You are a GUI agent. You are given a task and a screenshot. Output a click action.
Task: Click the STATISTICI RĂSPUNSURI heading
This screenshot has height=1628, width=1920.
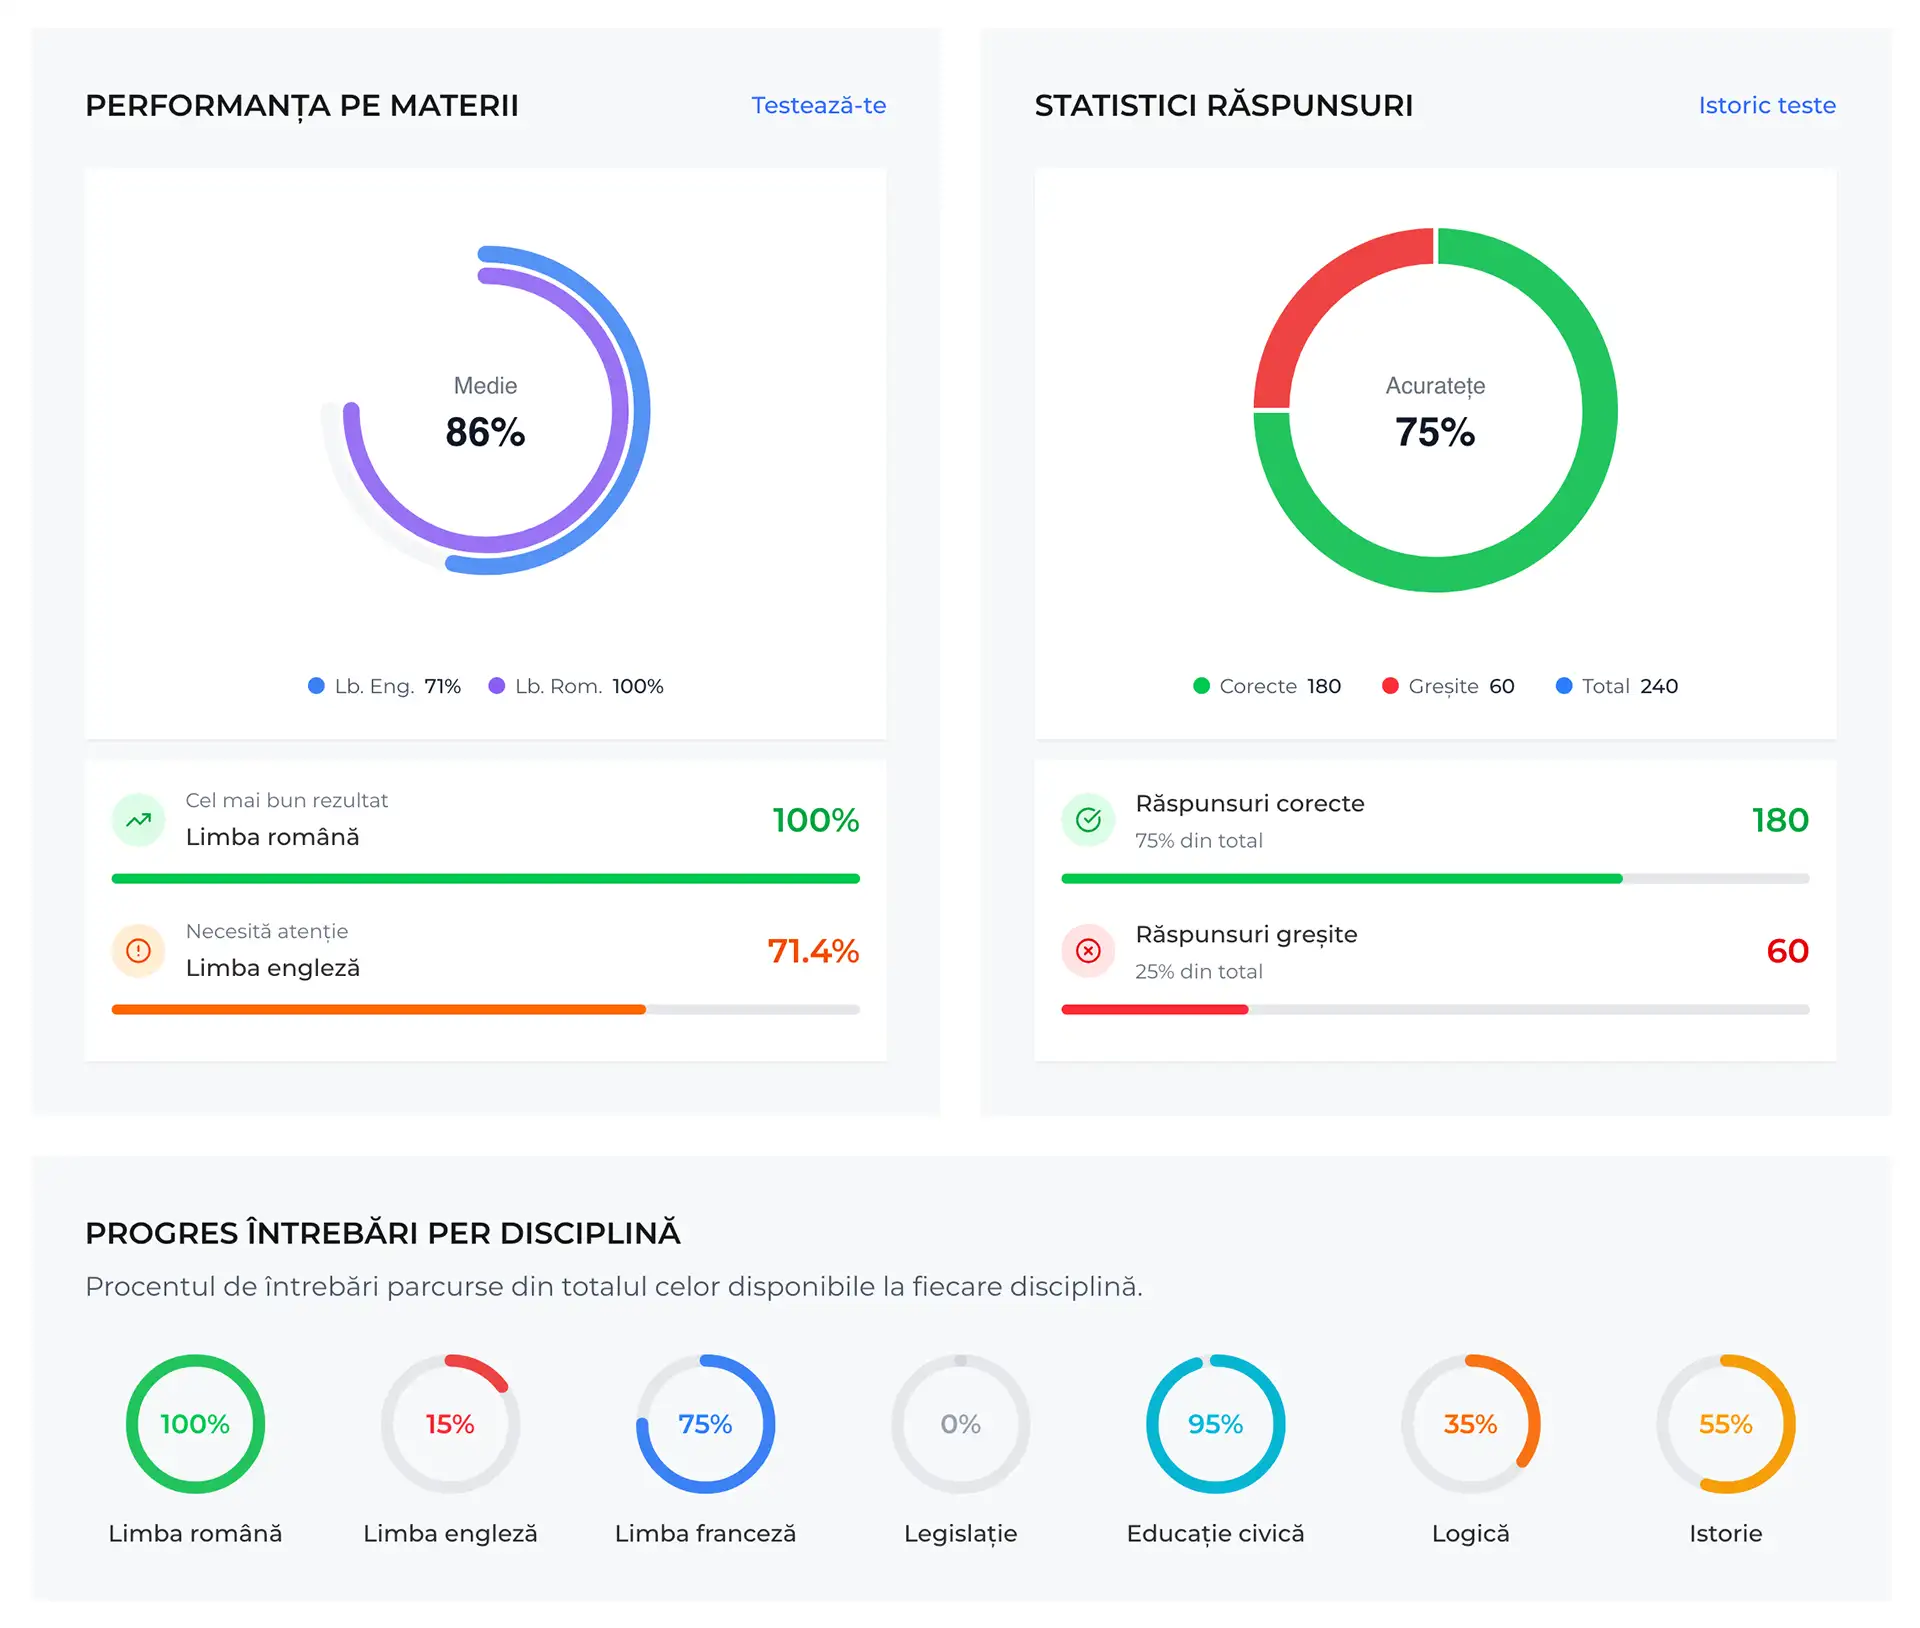click(1224, 105)
